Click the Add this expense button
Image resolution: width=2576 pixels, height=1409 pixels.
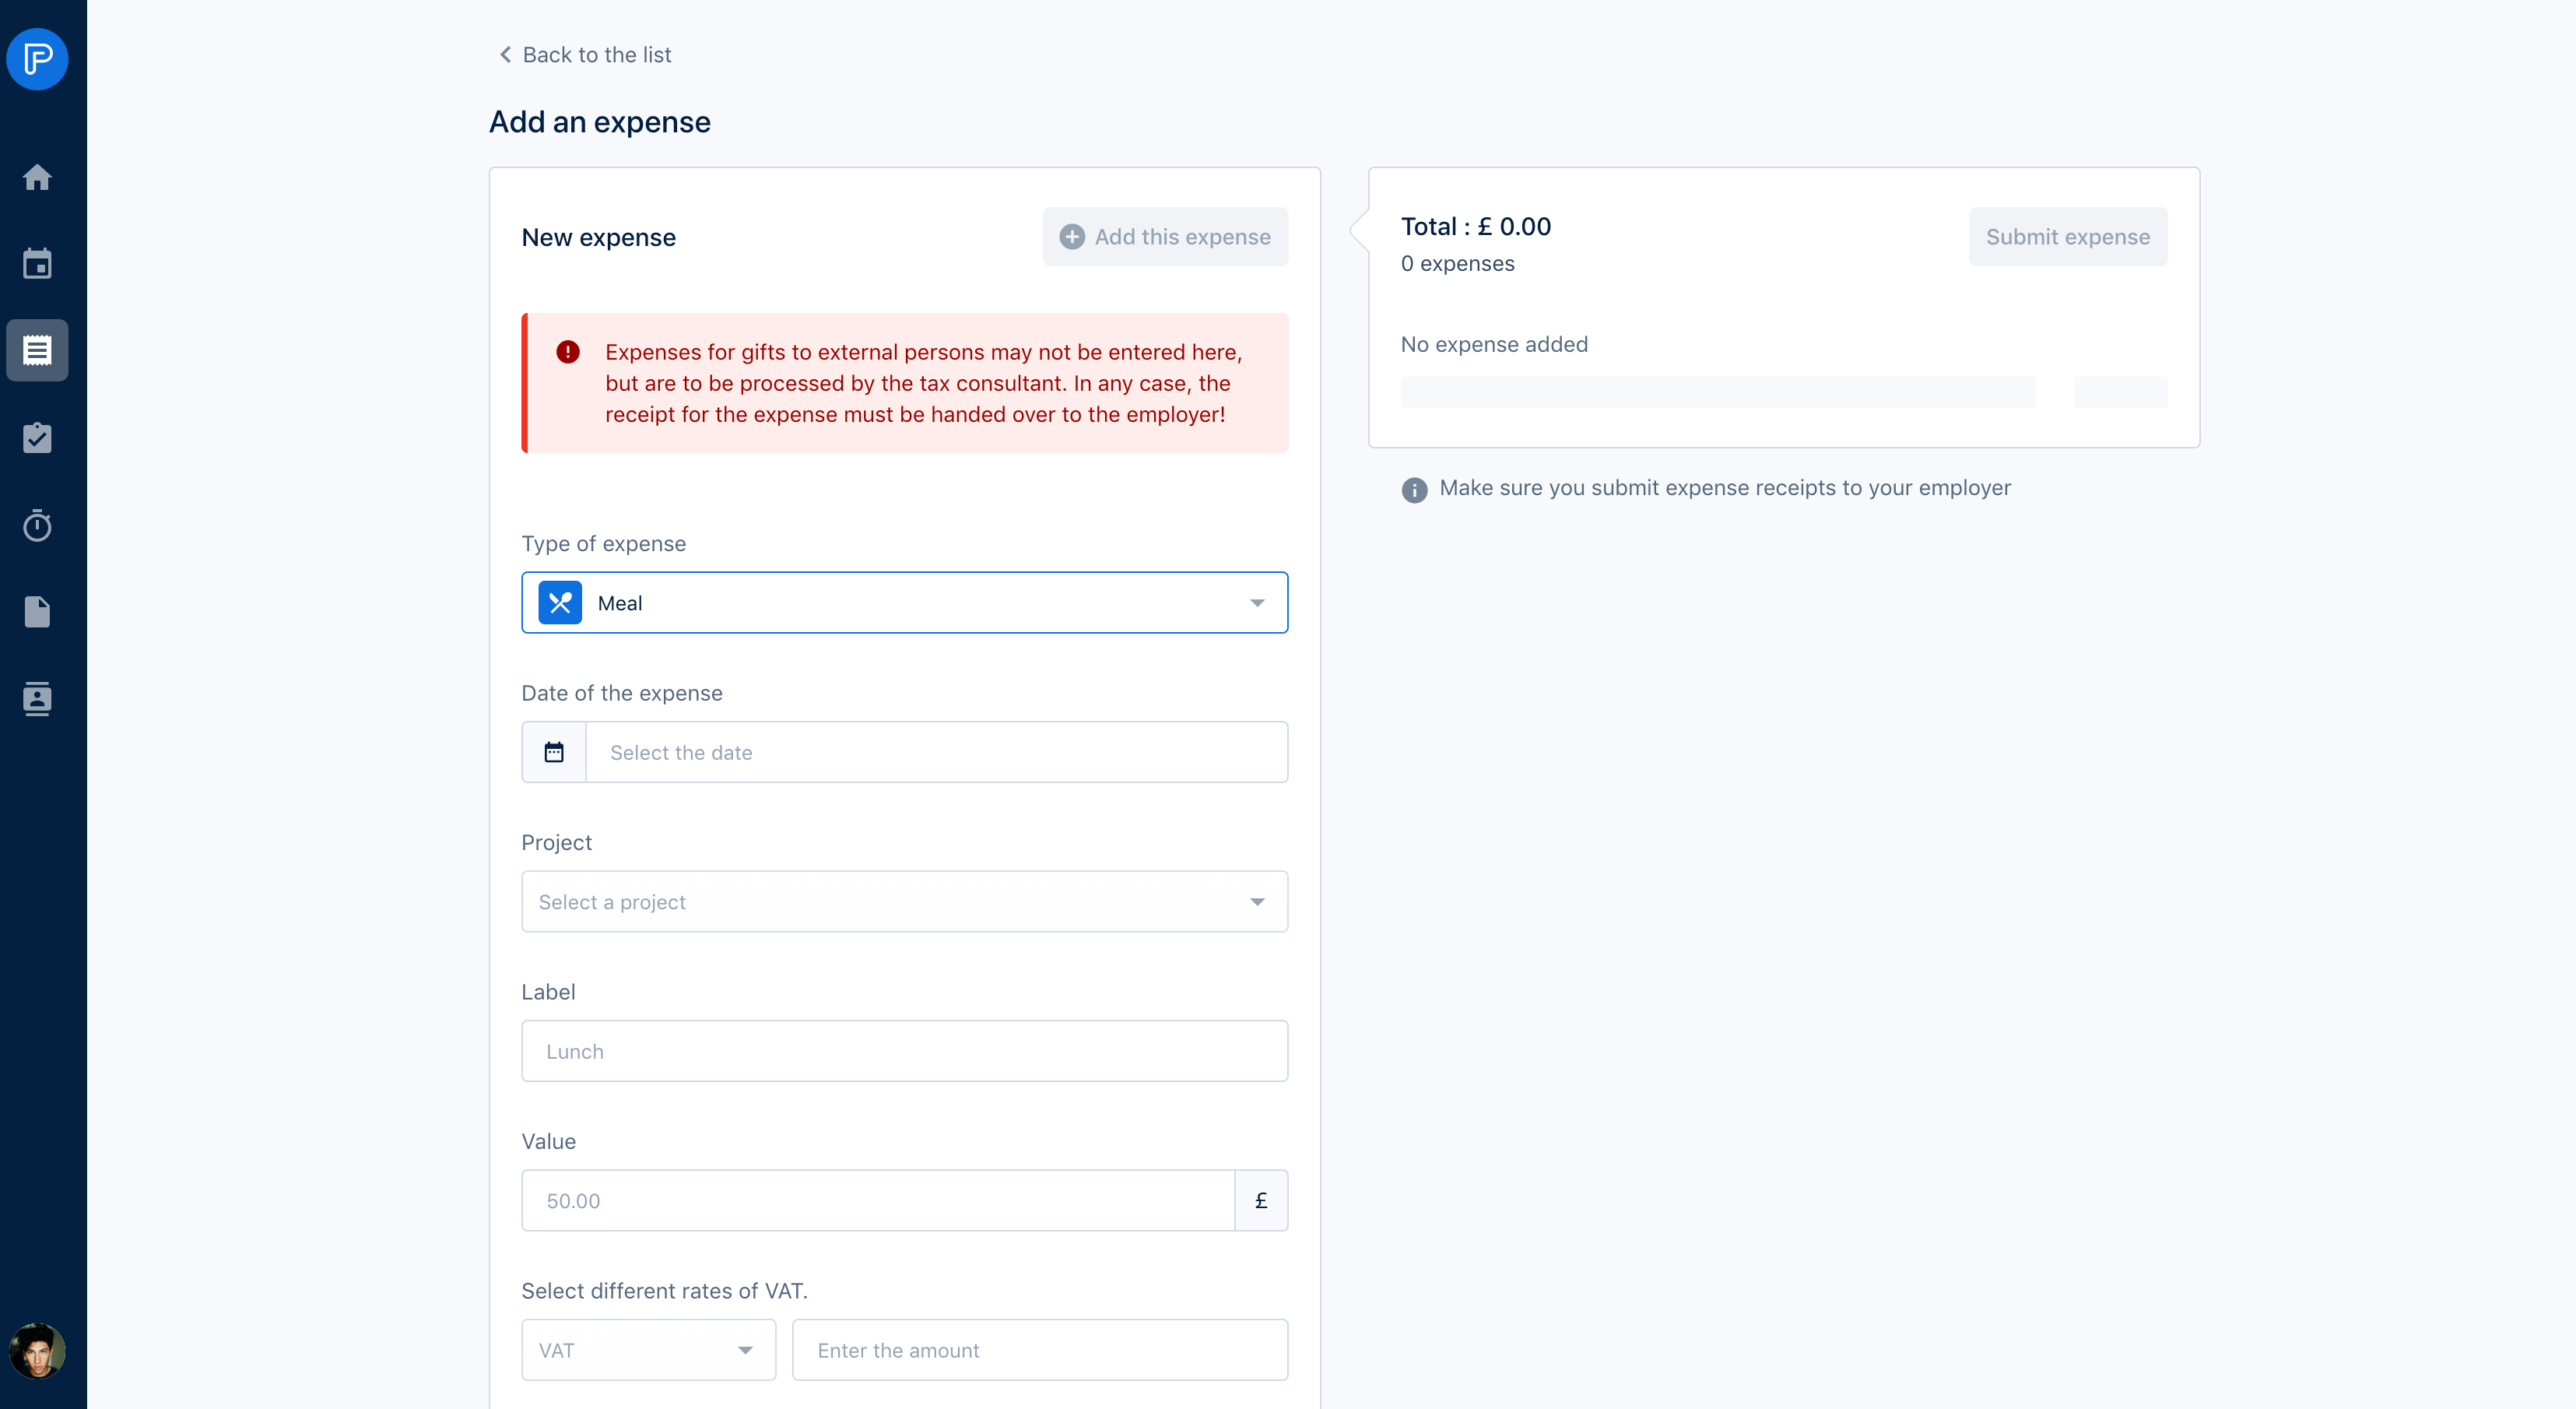tap(1165, 237)
